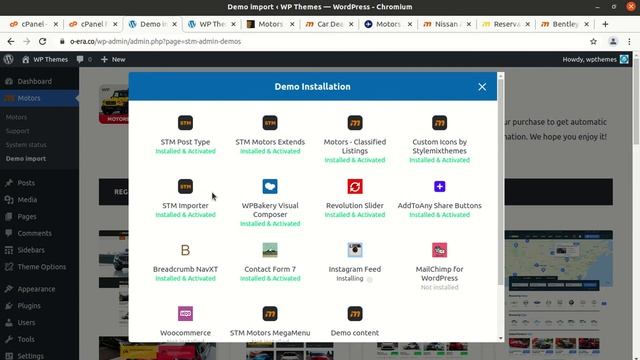Click the Woocommerce plugin icon
The image size is (640, 360).
tap(185, 314)
